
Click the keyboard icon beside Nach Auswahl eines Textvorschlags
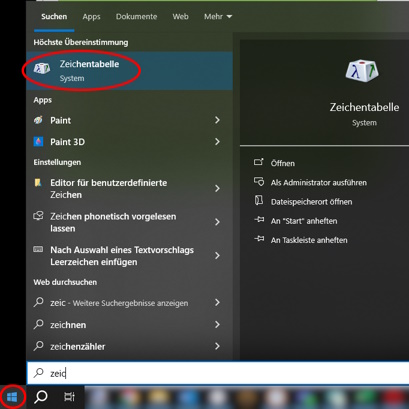pos(38,249)
